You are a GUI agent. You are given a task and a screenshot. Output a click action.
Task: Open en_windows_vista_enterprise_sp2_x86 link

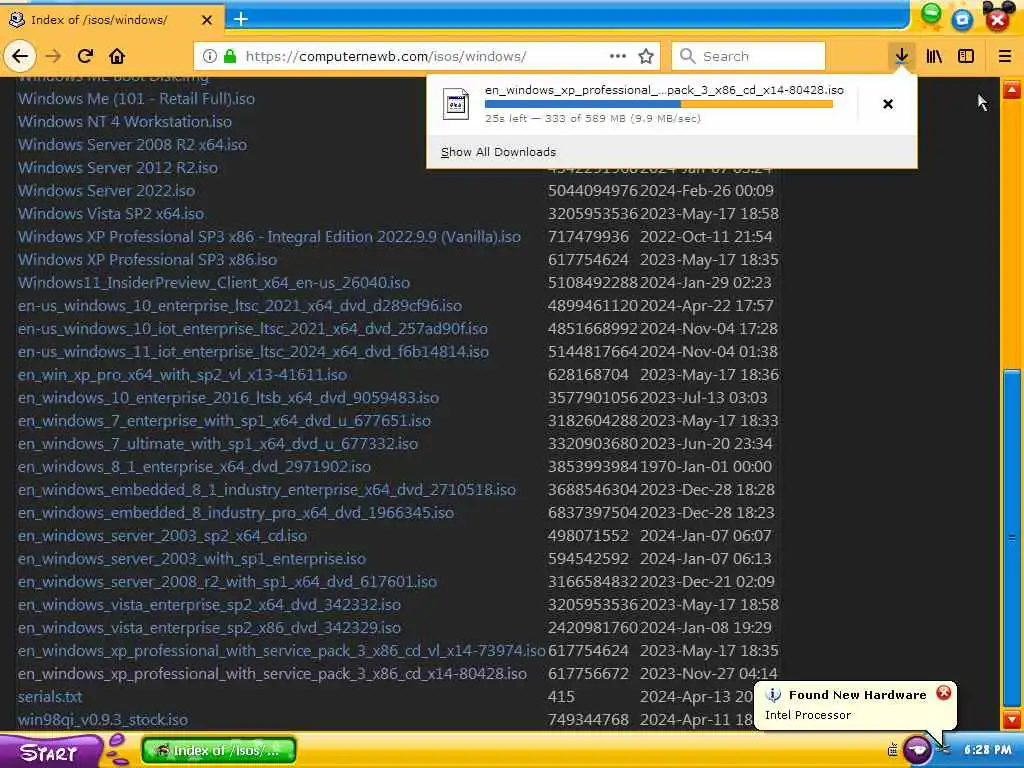209,628
